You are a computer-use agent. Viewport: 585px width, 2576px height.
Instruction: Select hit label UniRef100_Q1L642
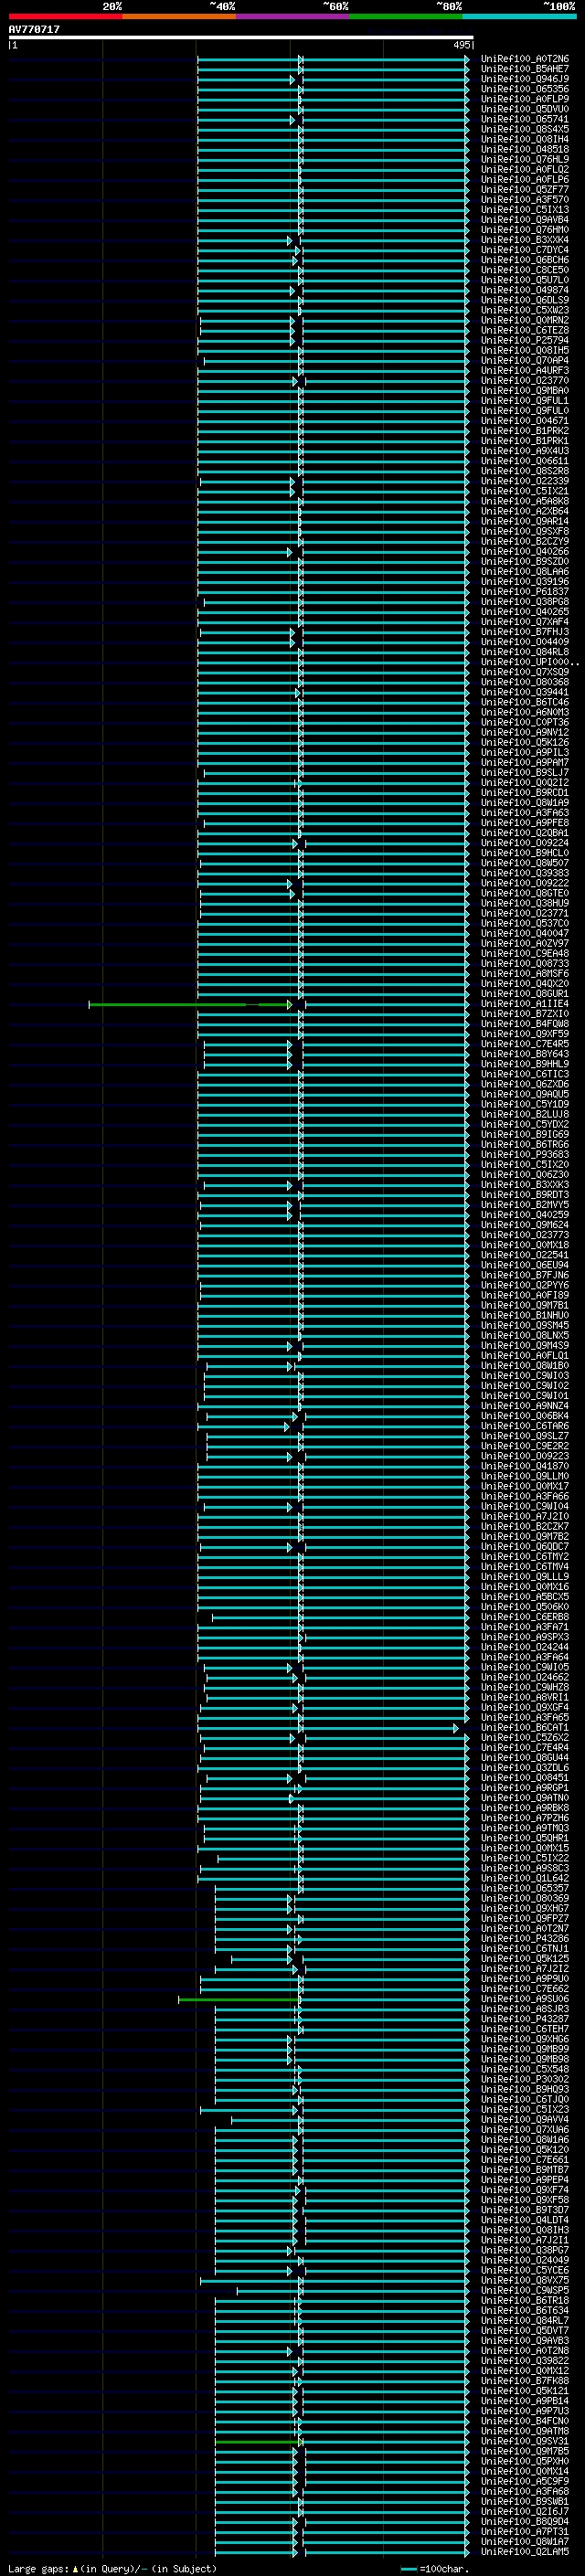point(525,1879)
